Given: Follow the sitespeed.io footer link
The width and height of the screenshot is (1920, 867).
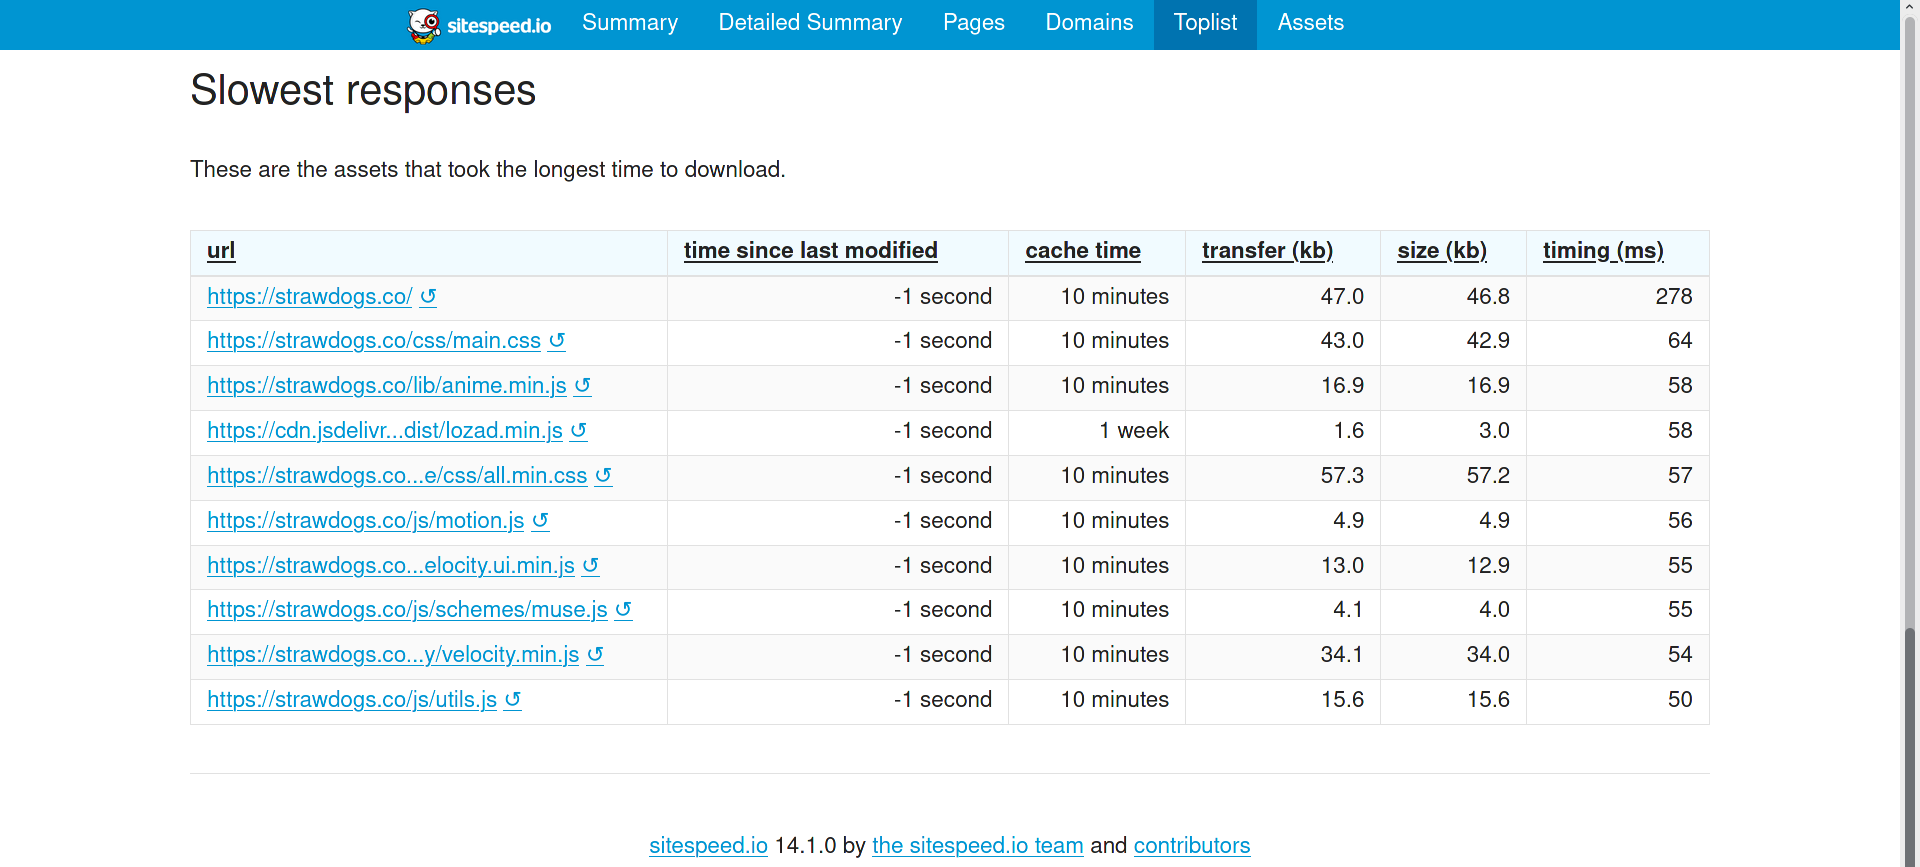Looking at the screenshot, I should click(708, 845).
